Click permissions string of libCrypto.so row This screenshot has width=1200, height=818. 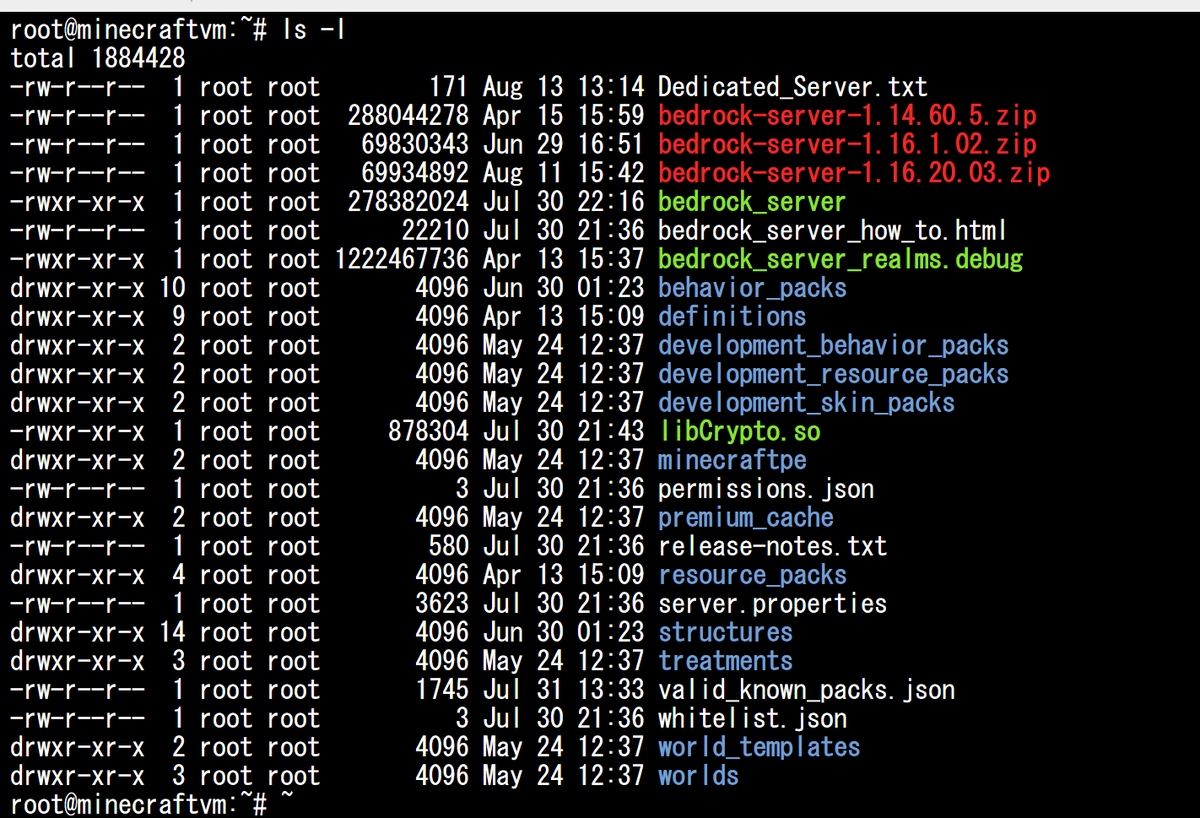click(x=77, y=433)
